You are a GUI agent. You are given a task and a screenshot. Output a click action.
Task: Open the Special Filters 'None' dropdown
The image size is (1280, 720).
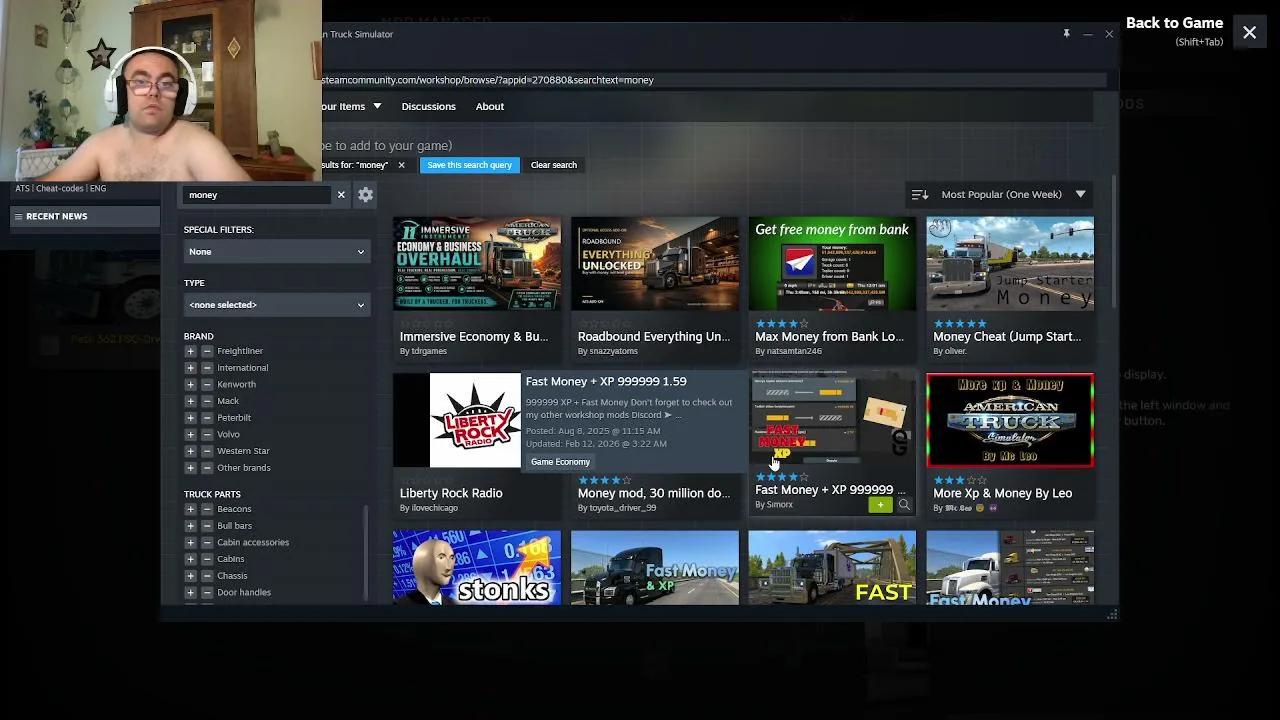(277, 252)
